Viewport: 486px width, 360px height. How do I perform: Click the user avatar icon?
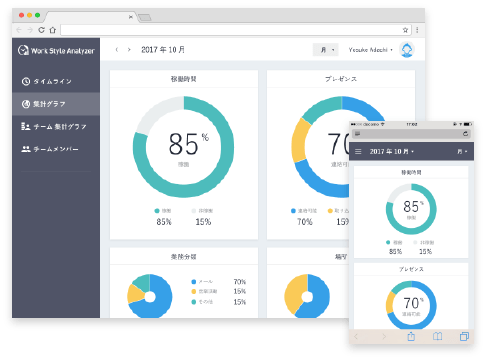pyautogui.click(x=407, y=50)
